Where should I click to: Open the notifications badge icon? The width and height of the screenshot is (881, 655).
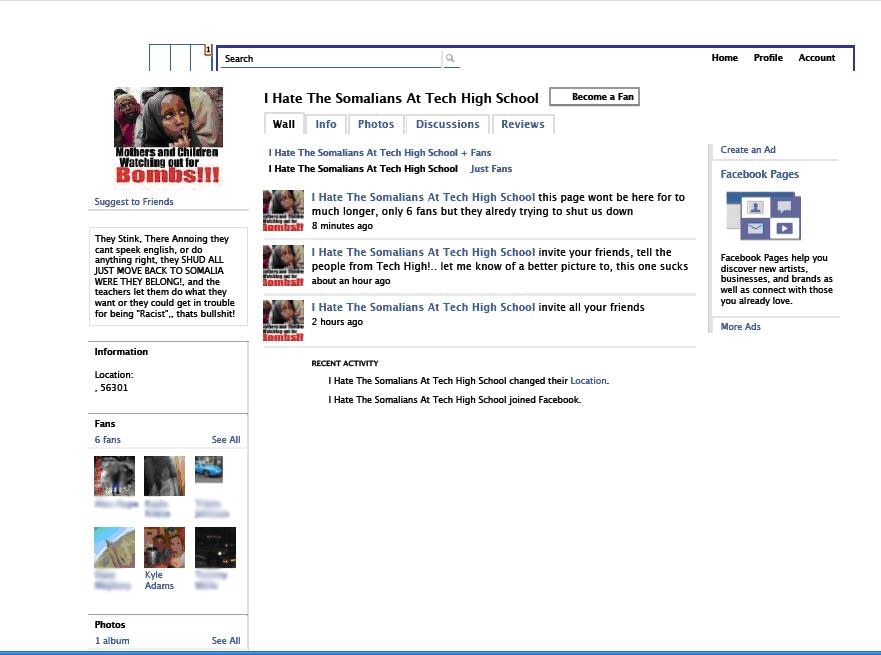point(208,50)
